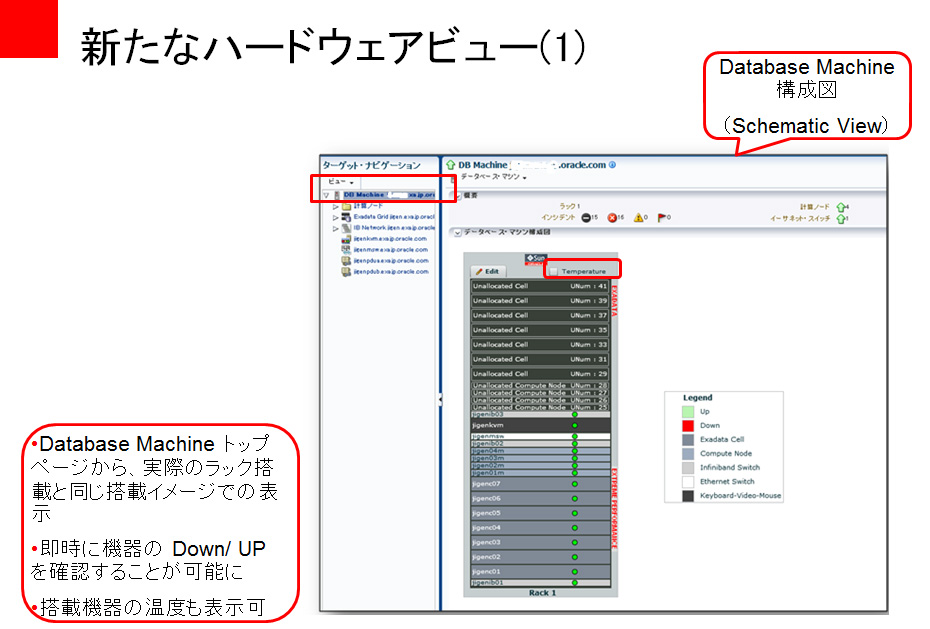Select the jigenib02 switch row
Viewport: 930px width, 629px height.
click(x=540, y=443)
